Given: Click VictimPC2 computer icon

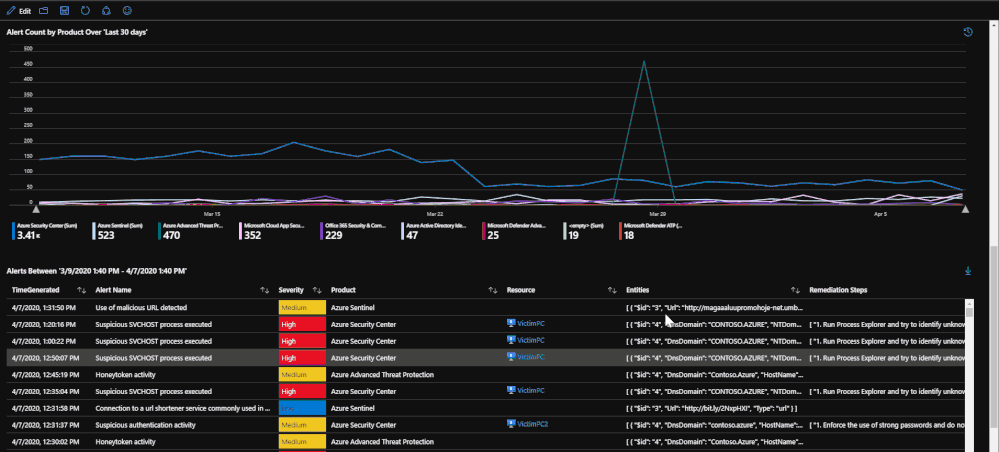Looking at the screenshot, I should pos(511,423).
